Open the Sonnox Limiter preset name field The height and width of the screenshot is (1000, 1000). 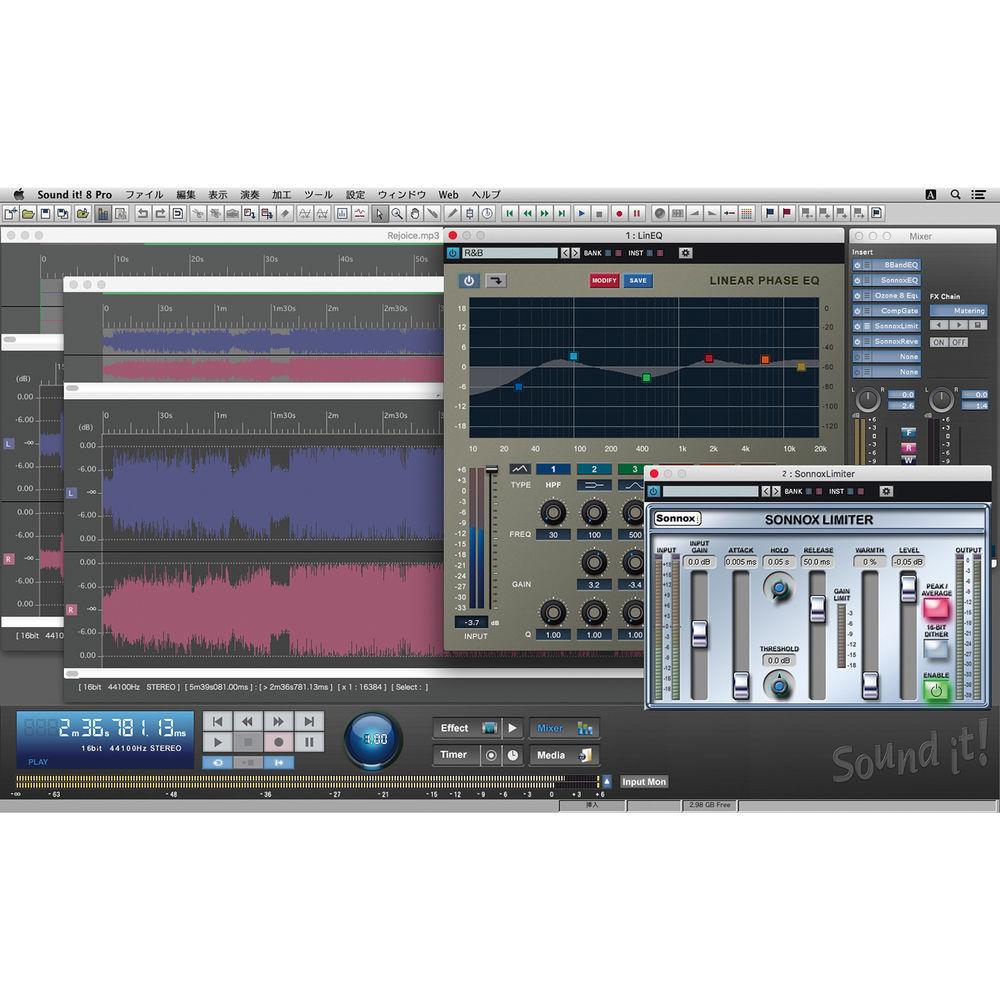[x=710, y=491]
